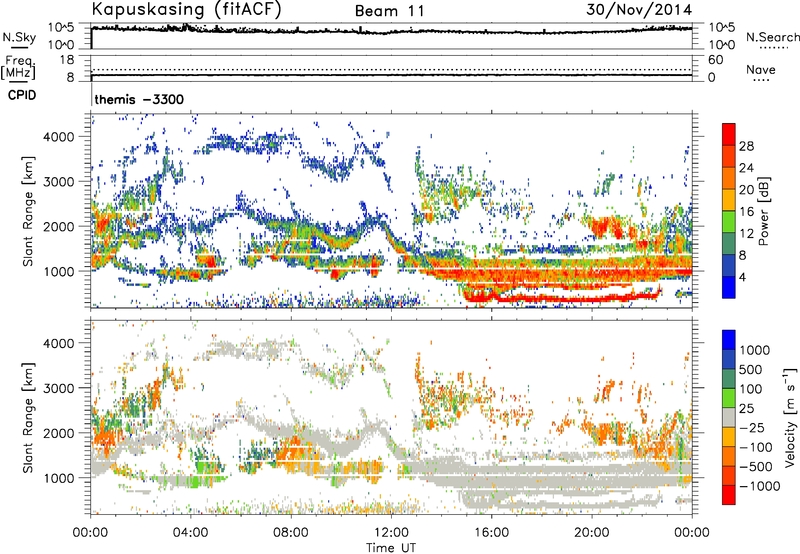
Task: Click the velocity panel 'Slant Range [km]' axis title
Action: pos(28,417)
